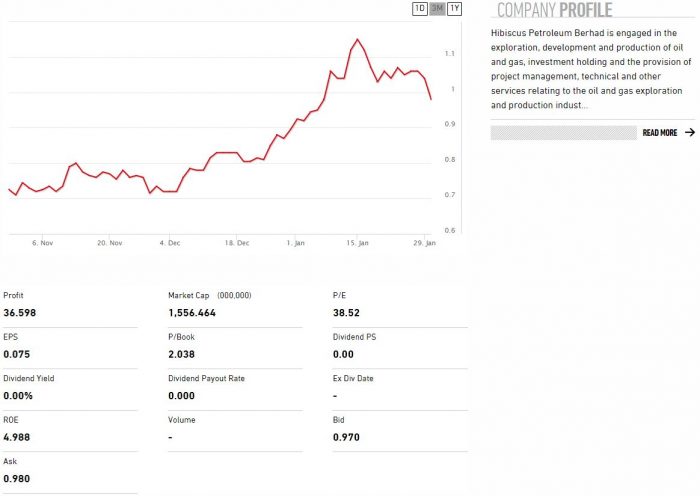Click the Bid price 0.970
The image size is (700, 496).
346,437
